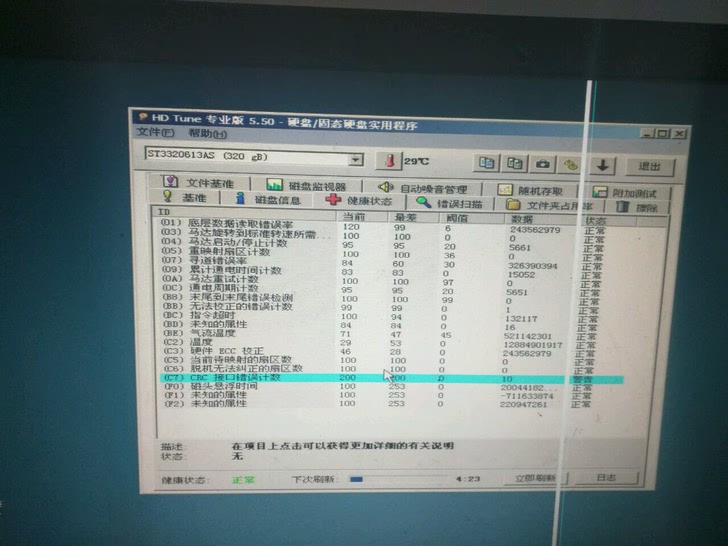Click the green 正常 health status text
The image size is (728, 546).
243,480
